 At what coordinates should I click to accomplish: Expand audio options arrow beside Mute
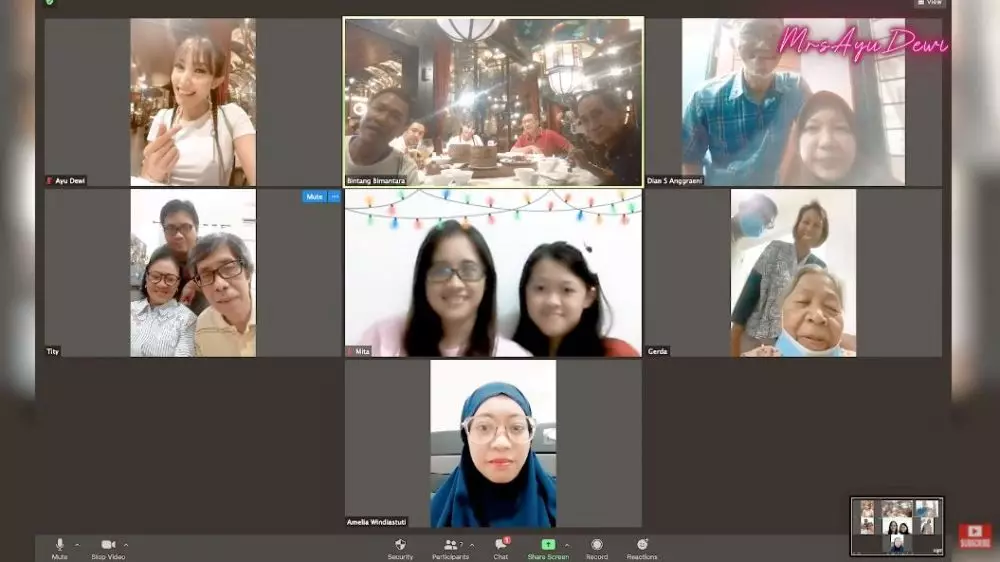77,545
